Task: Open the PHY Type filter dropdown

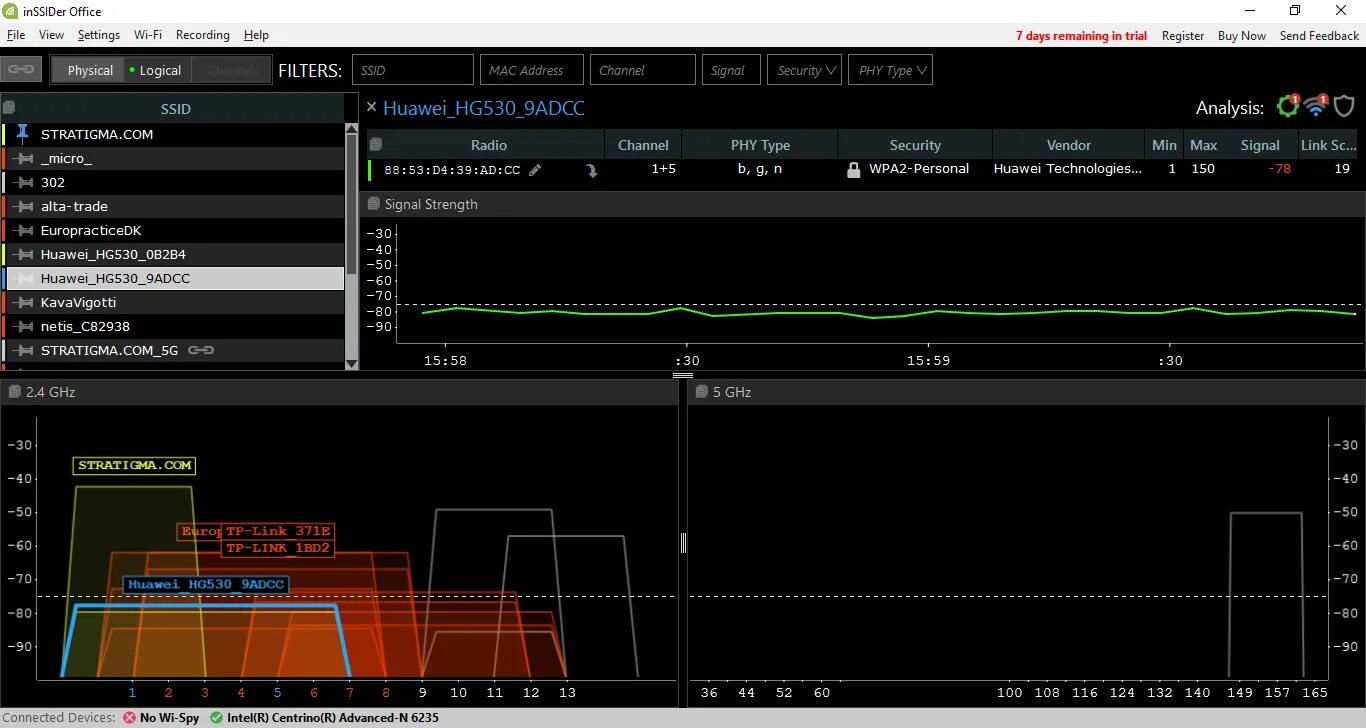Action: click(x=891, y=70)
